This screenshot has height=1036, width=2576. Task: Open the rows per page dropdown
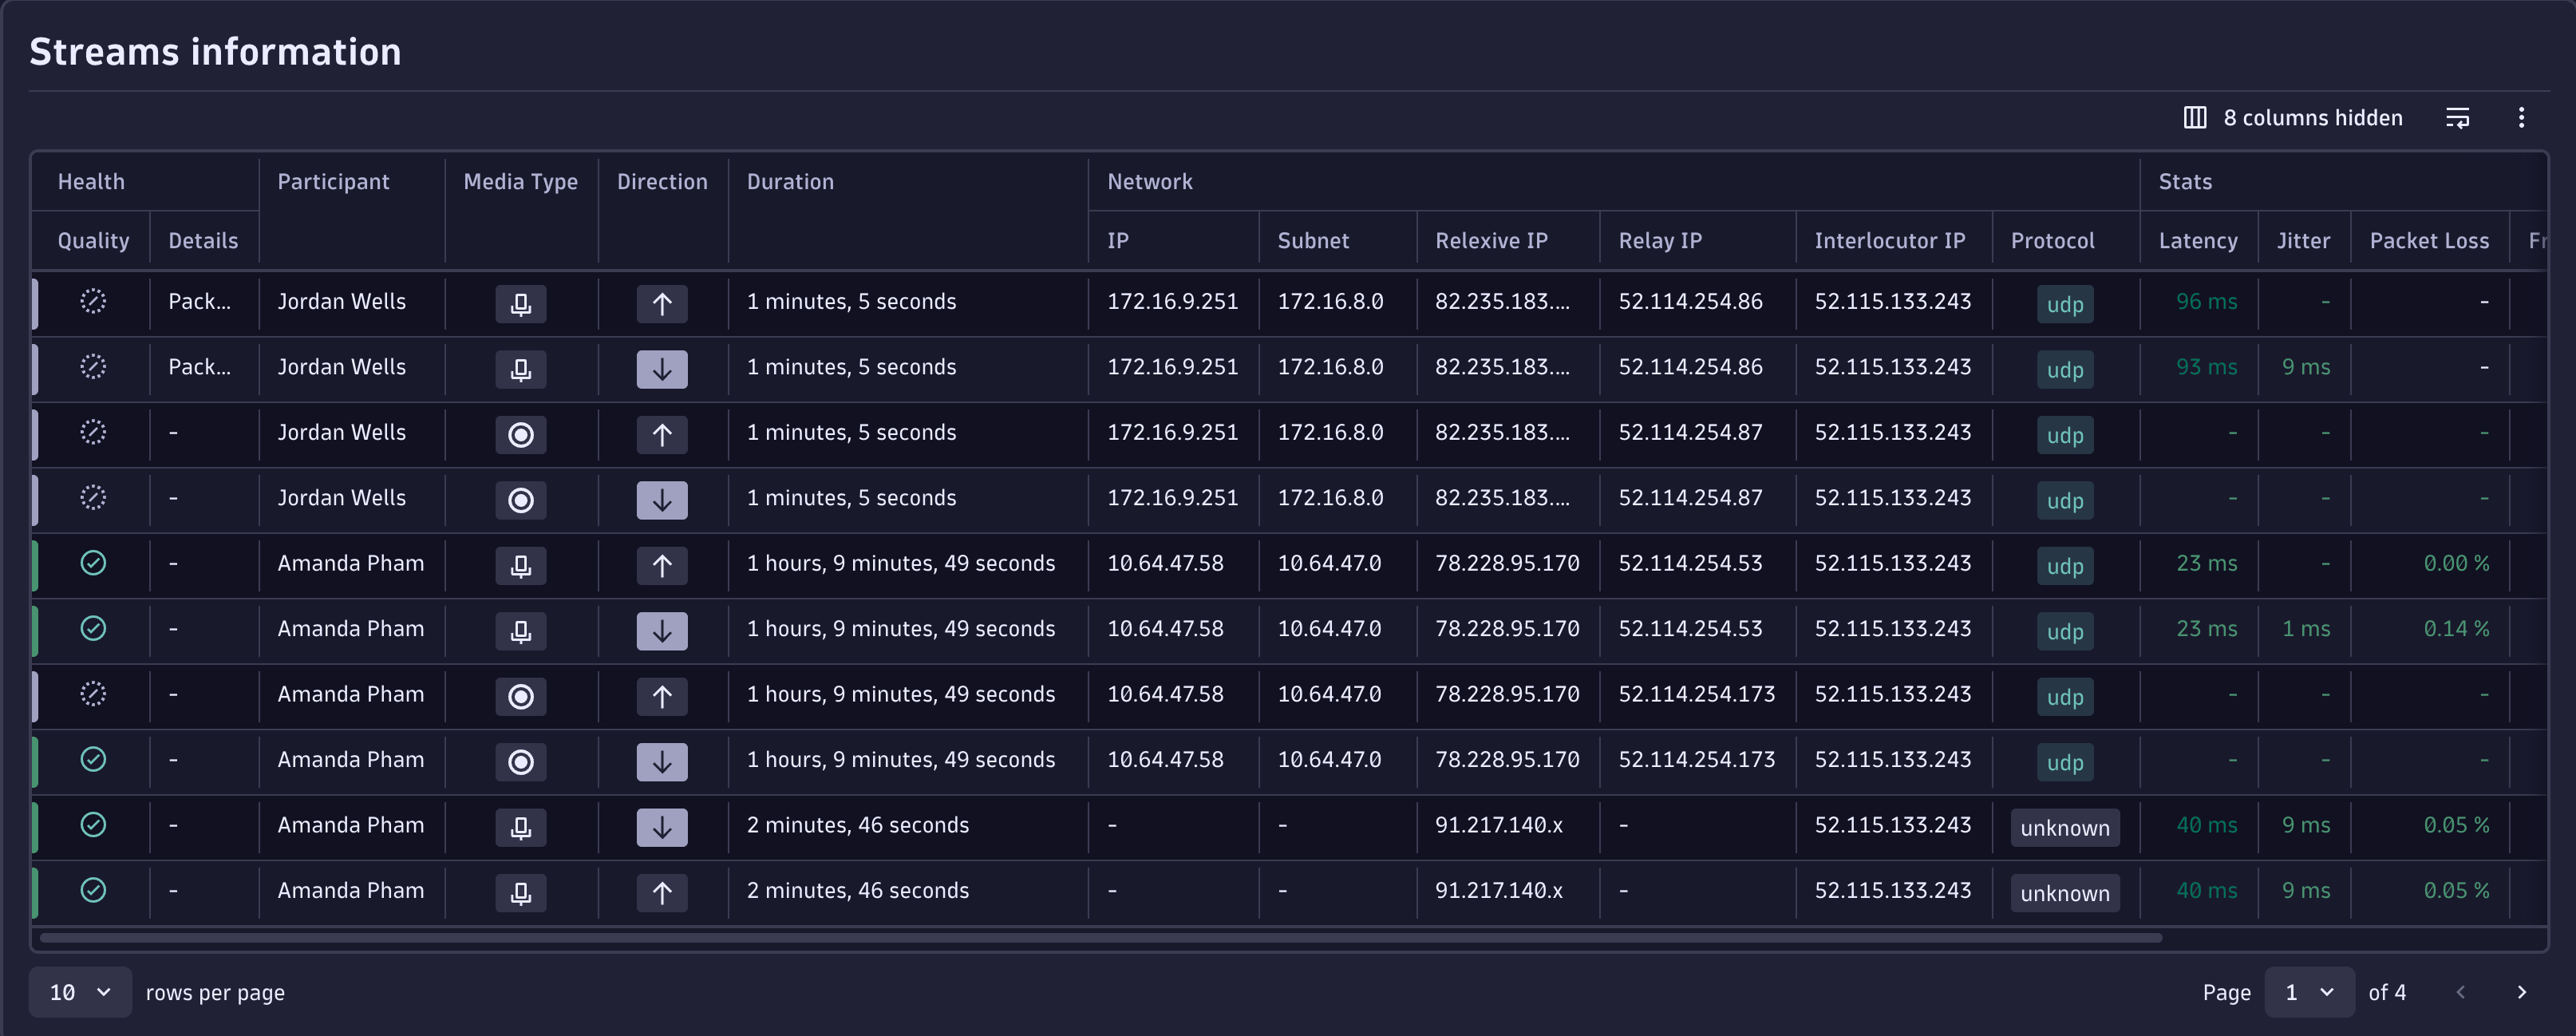click(80, 991)
